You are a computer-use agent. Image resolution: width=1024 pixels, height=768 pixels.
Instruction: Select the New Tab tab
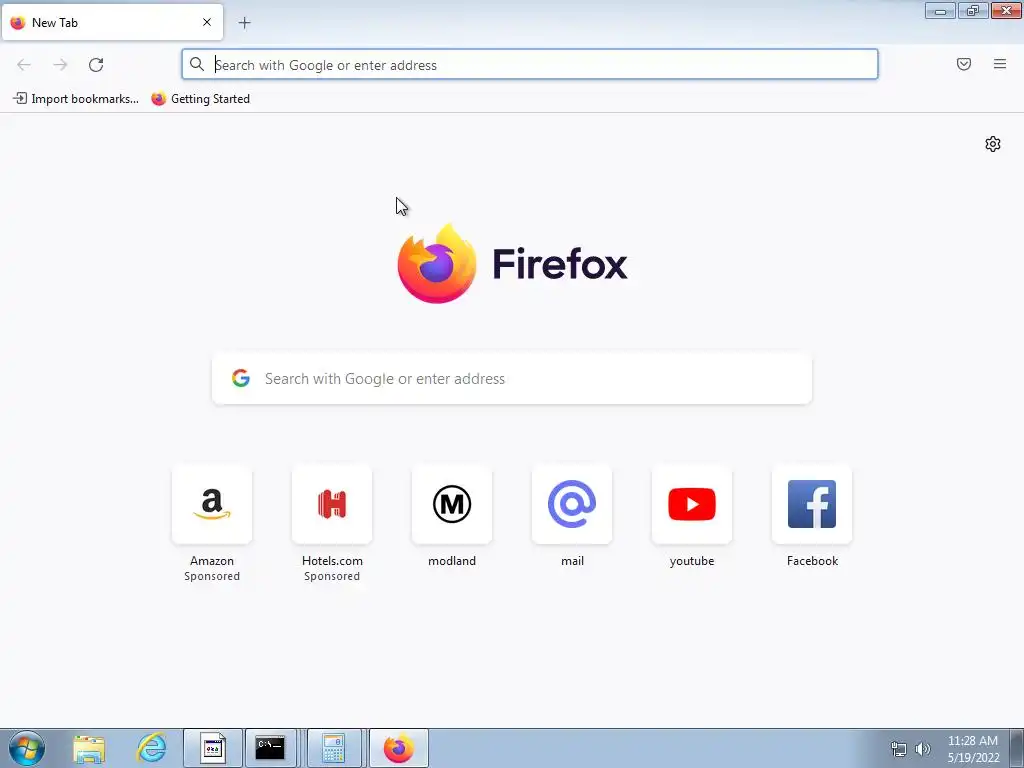pos(112,22)
